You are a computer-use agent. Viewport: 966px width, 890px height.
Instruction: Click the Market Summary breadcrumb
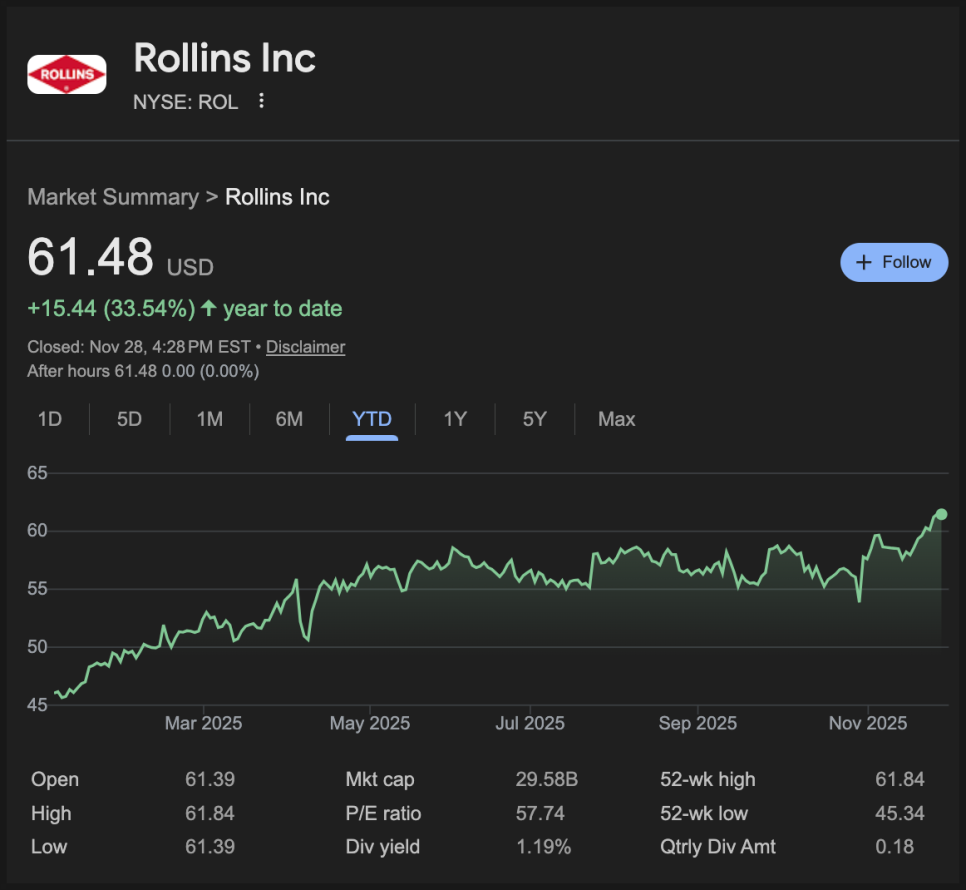[x=113, y=197]
